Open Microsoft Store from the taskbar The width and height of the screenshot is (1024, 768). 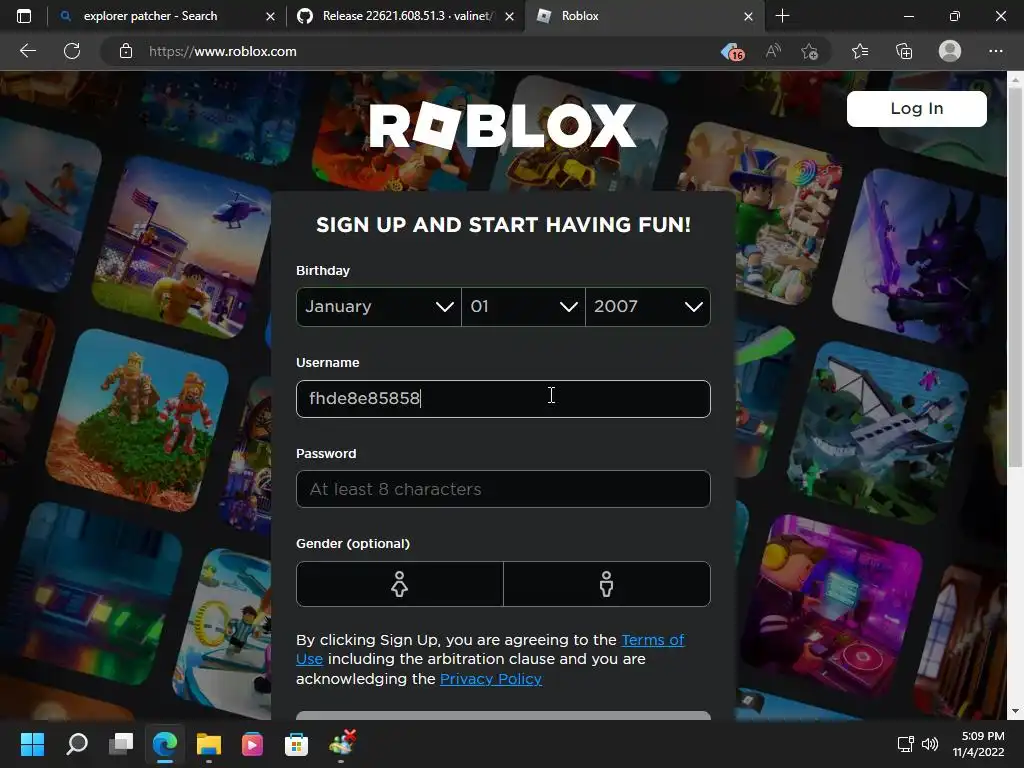296,744
